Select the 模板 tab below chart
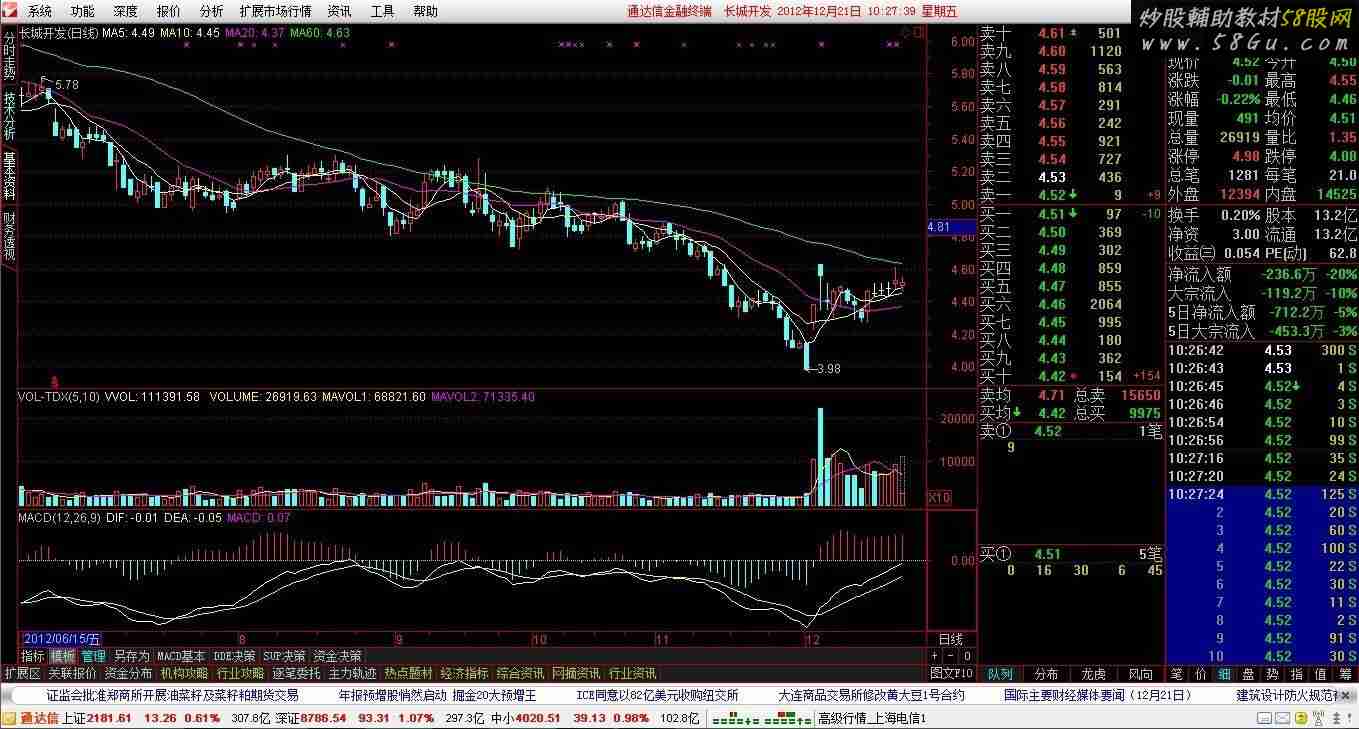This screenshot has width=1359, height=729. [x=62, y=656]
